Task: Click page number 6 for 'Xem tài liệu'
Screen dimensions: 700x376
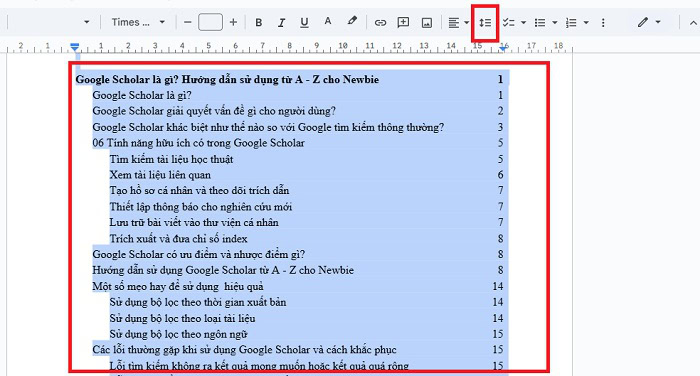Action: 500,175
